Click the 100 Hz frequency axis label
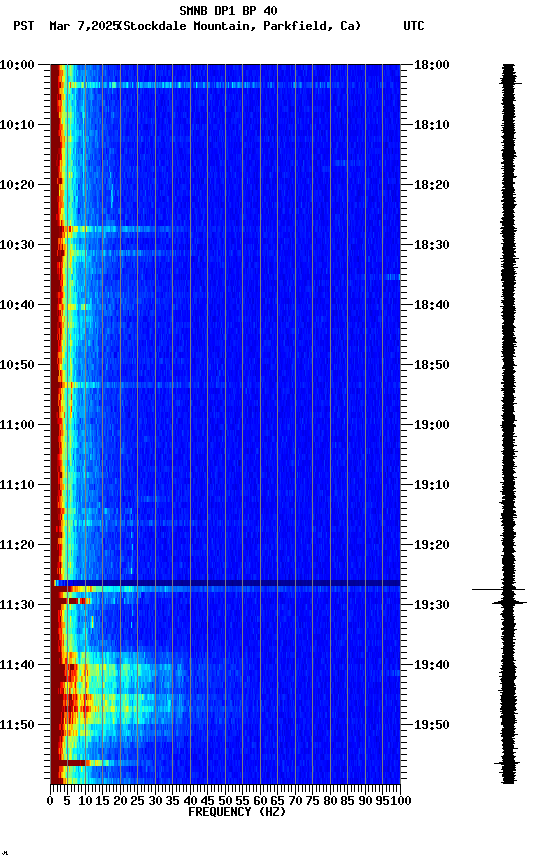 401,801
